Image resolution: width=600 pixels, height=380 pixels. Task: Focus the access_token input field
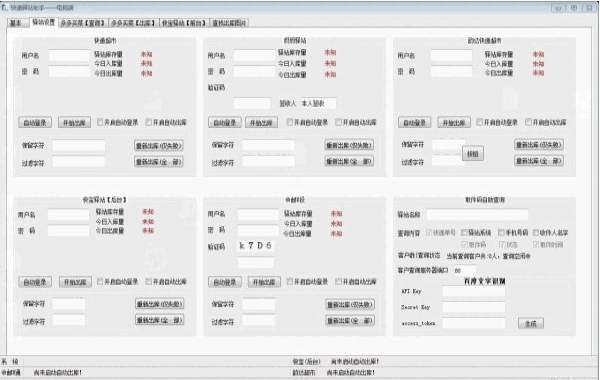pos(474,323)
